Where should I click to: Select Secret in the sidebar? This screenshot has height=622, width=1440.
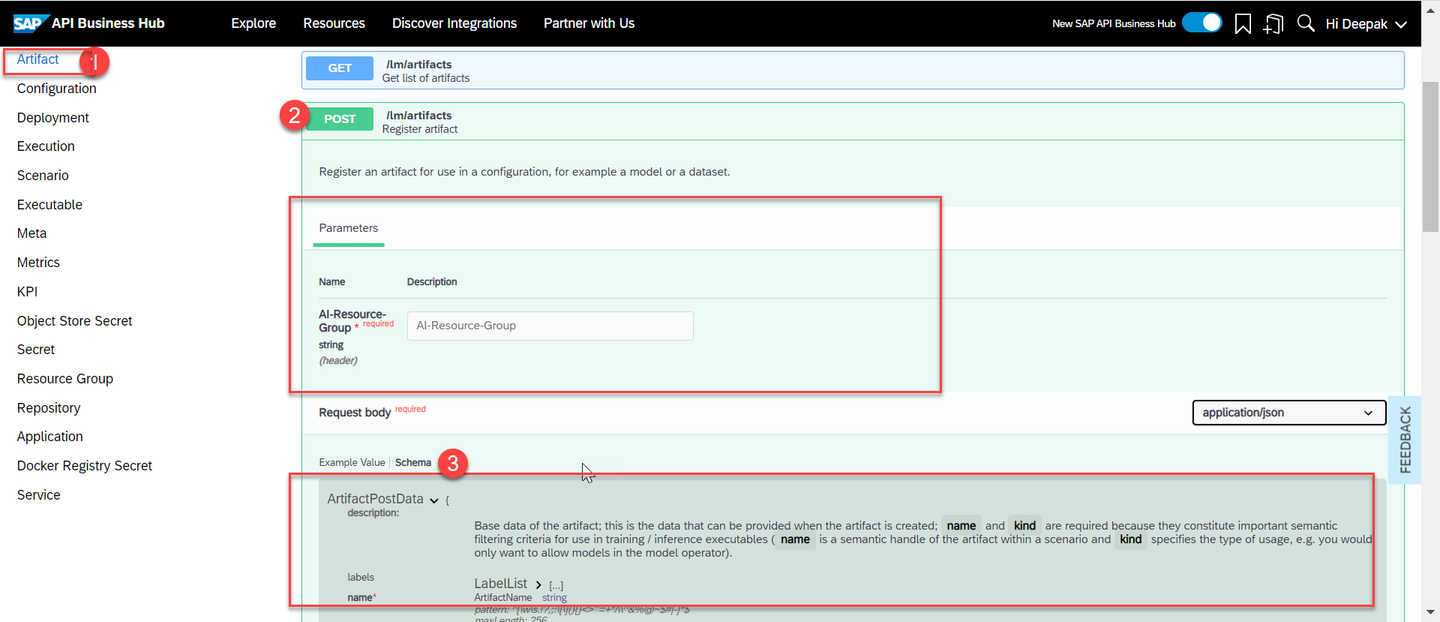tap(36, 349)
